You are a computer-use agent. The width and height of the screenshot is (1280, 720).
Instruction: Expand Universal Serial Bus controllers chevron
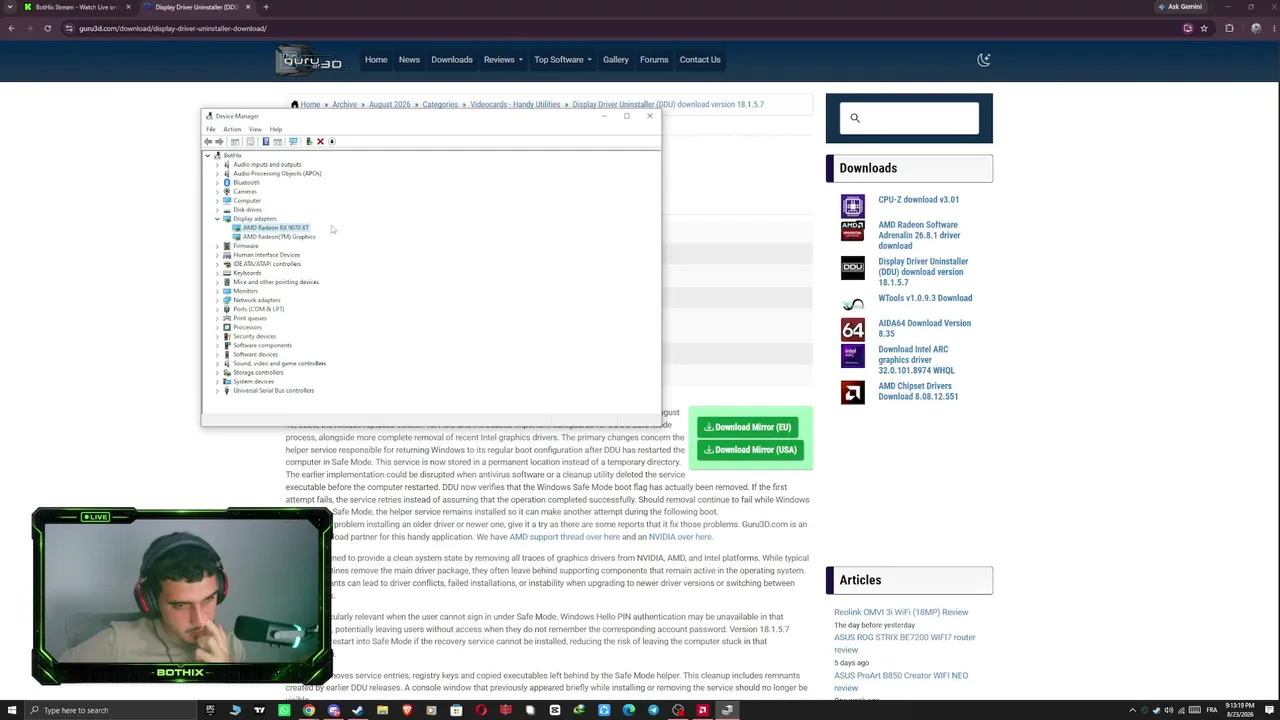217,390
